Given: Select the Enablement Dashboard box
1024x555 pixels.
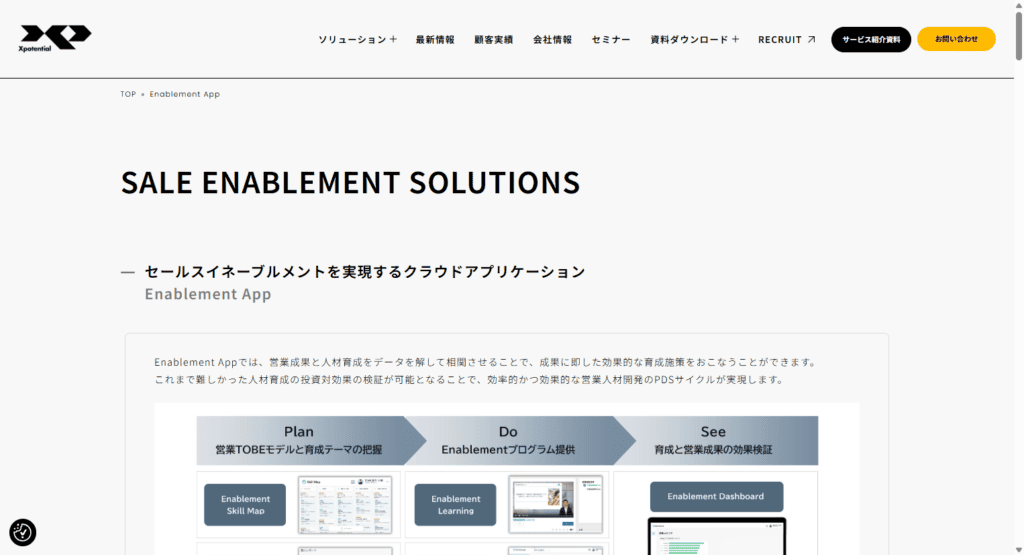Looking at the screenshot, I should [716, 496].
